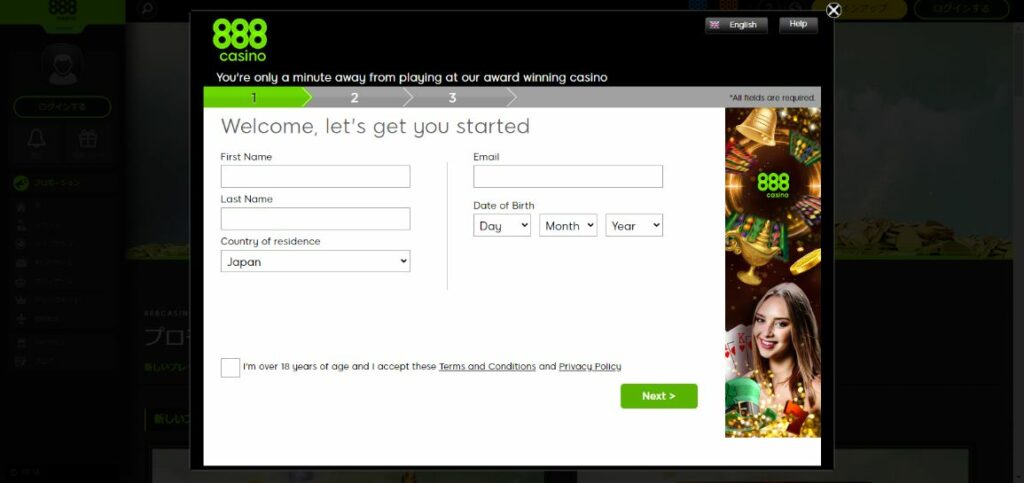
Task: Click the Email input field
Action: pyautogui.click(x=568, y=176)
